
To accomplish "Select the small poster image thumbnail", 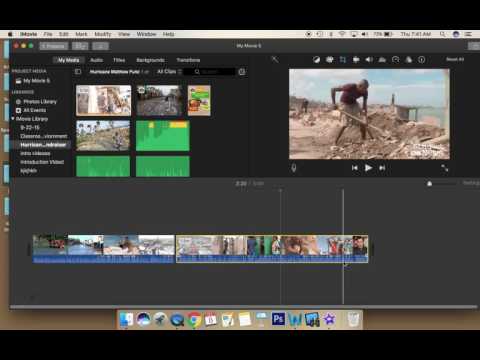I will 199,100.
